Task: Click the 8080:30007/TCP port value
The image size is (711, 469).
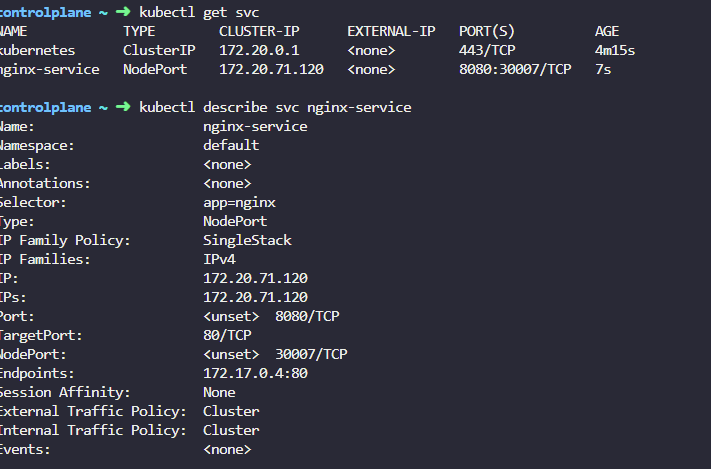Action: 515,69
